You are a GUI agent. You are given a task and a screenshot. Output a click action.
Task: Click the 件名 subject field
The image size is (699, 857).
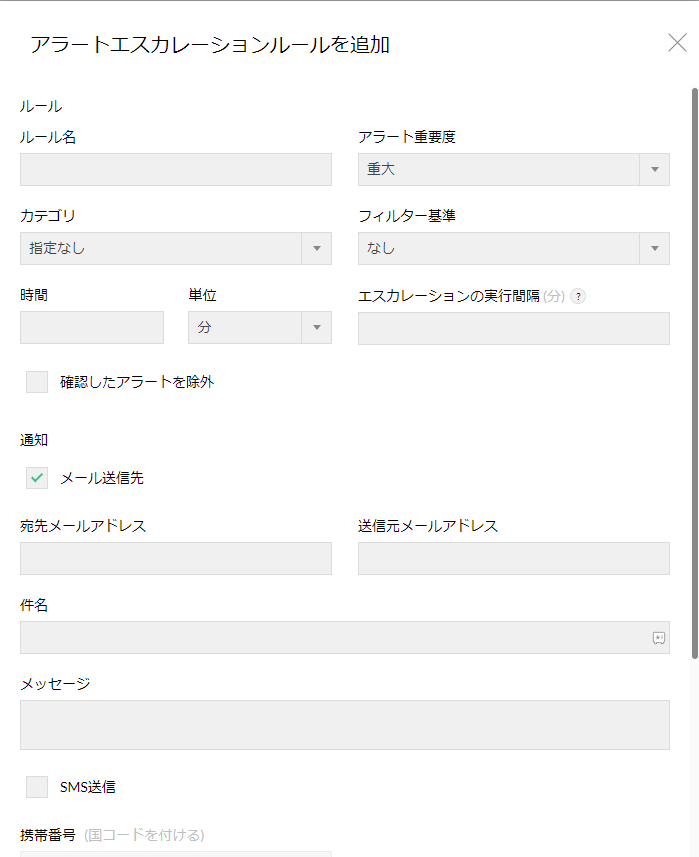click(330, 638)
